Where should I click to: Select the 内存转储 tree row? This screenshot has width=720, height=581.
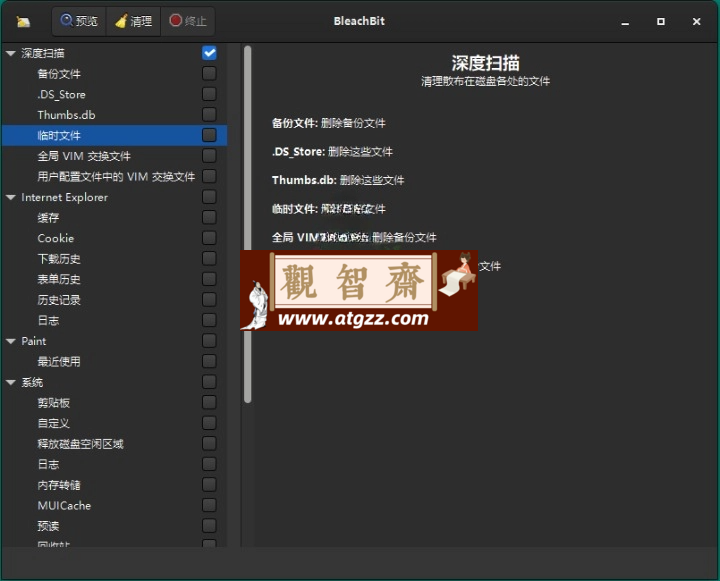point(114,485)
